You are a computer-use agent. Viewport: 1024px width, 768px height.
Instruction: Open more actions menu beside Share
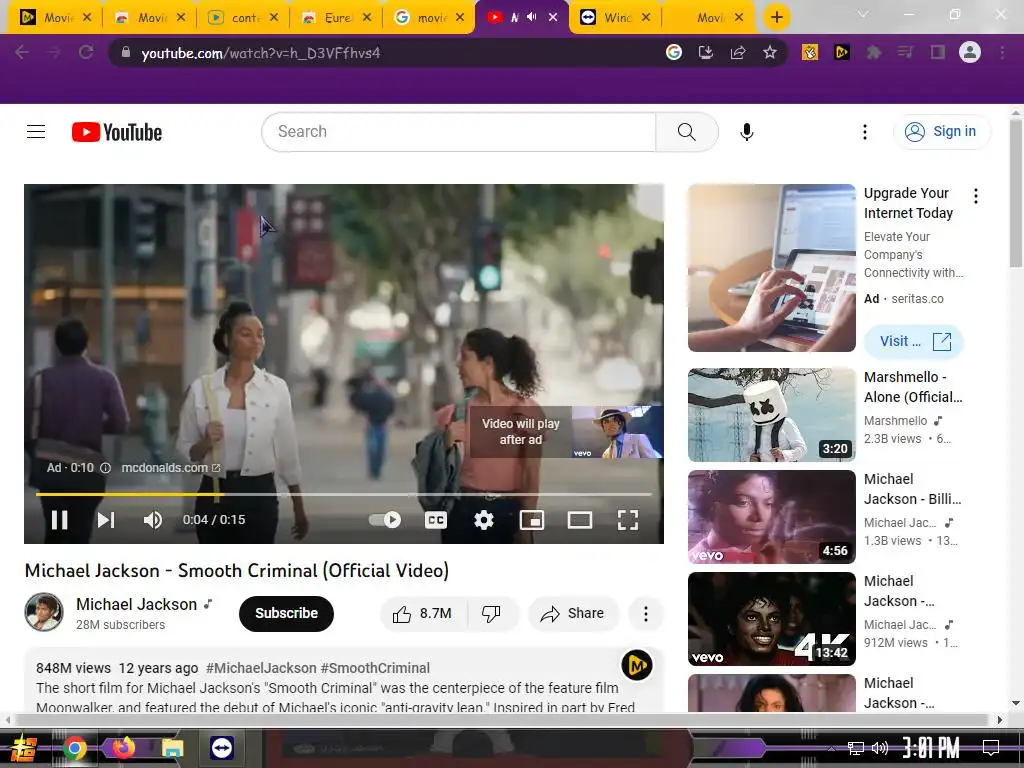coord(645,613)
